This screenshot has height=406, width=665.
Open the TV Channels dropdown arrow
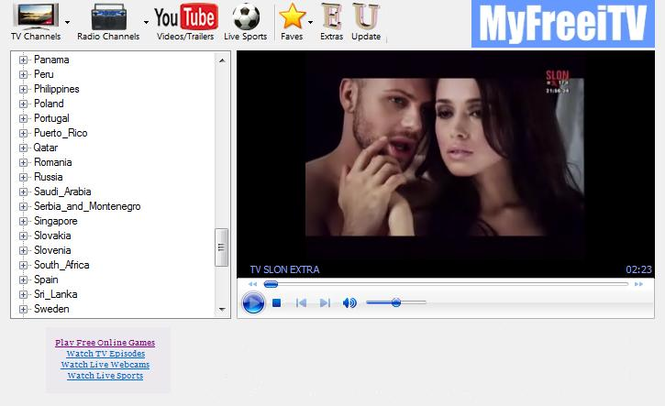[67, 22]
